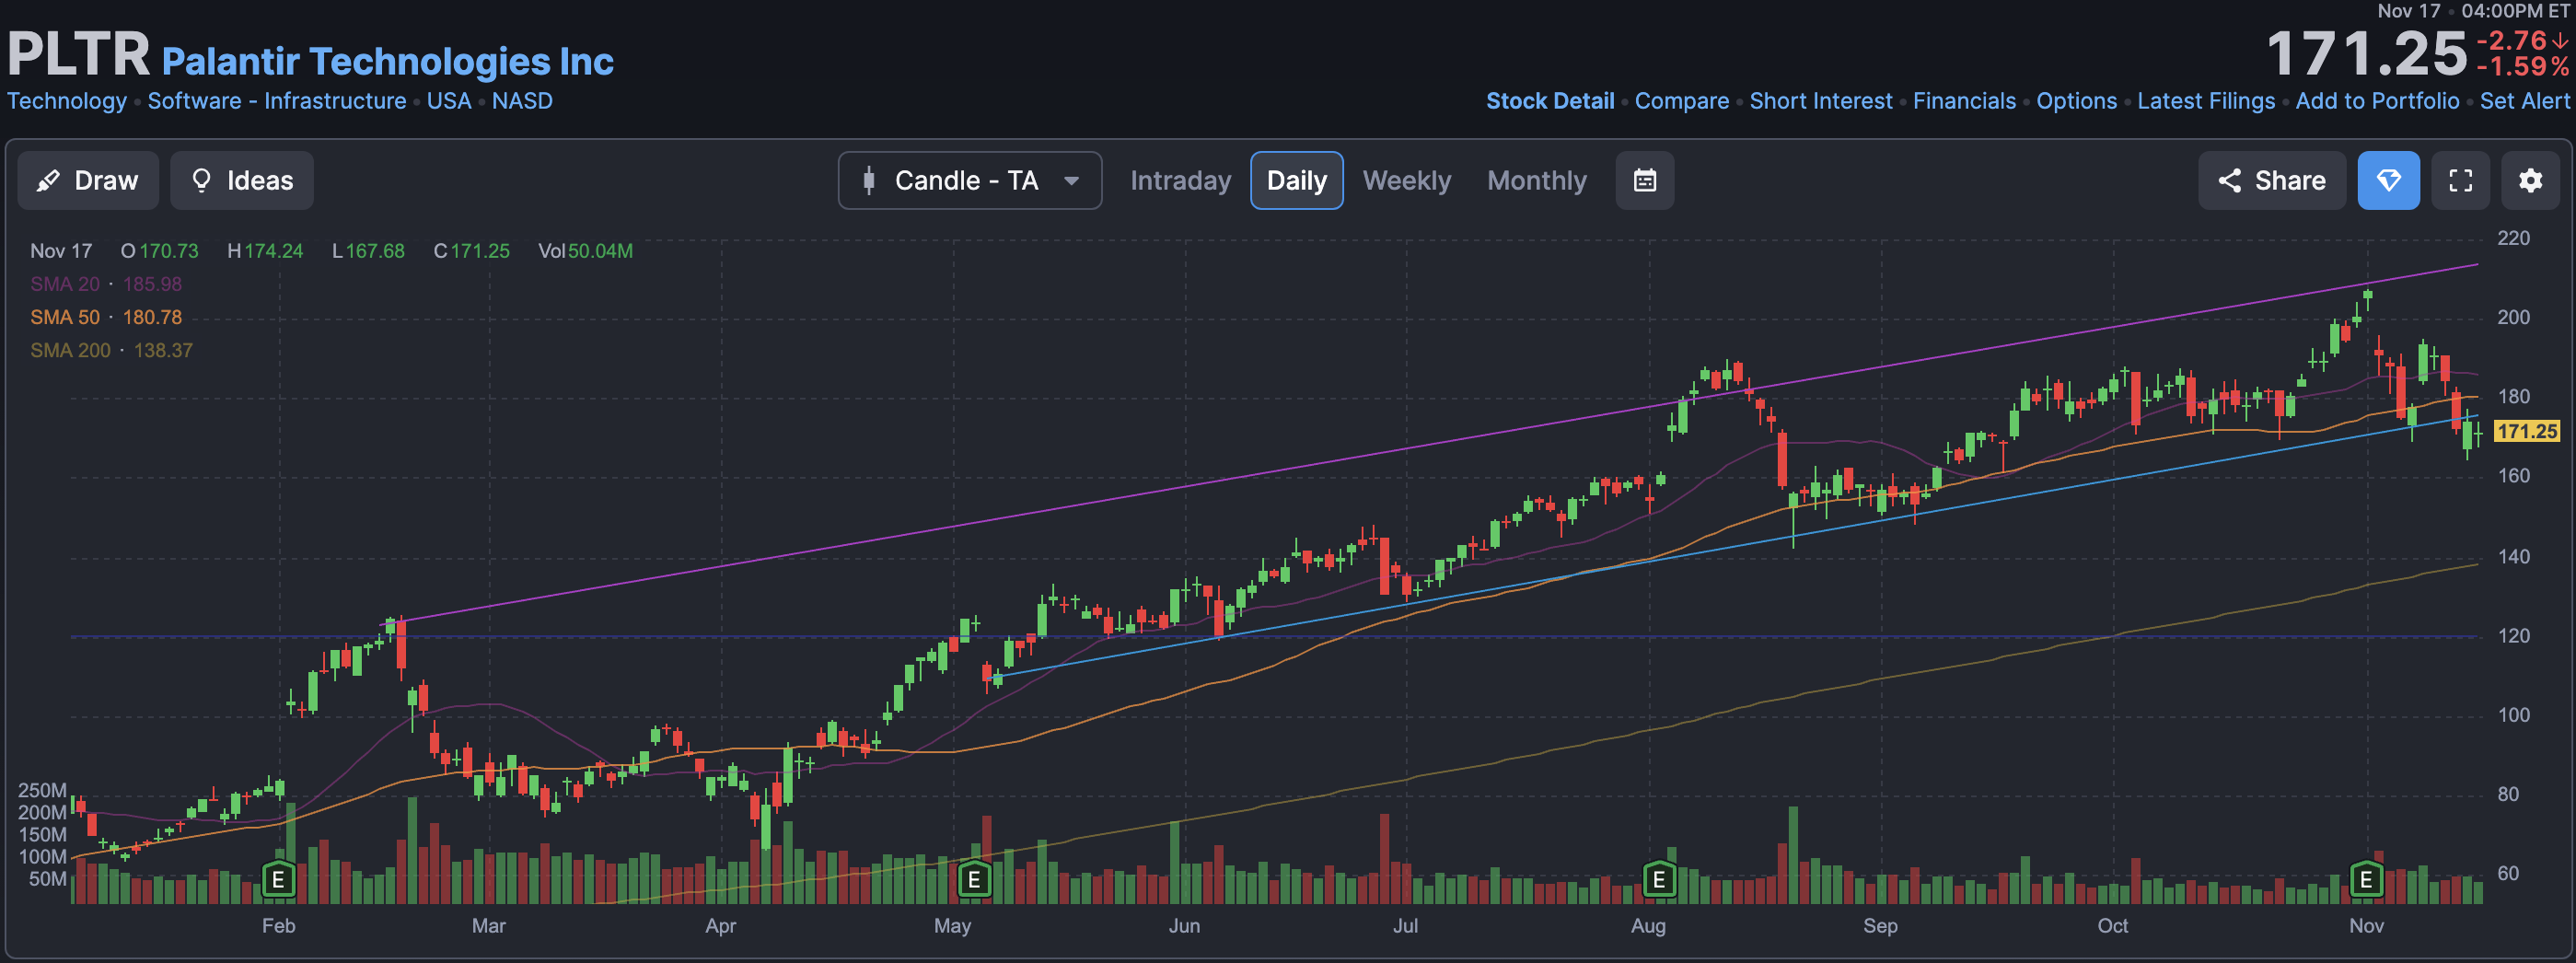Viewport: 2576px width, 963px height.
Task: Expand the Candle - TA chart type dropdown
Action: [x=969, y=180]
